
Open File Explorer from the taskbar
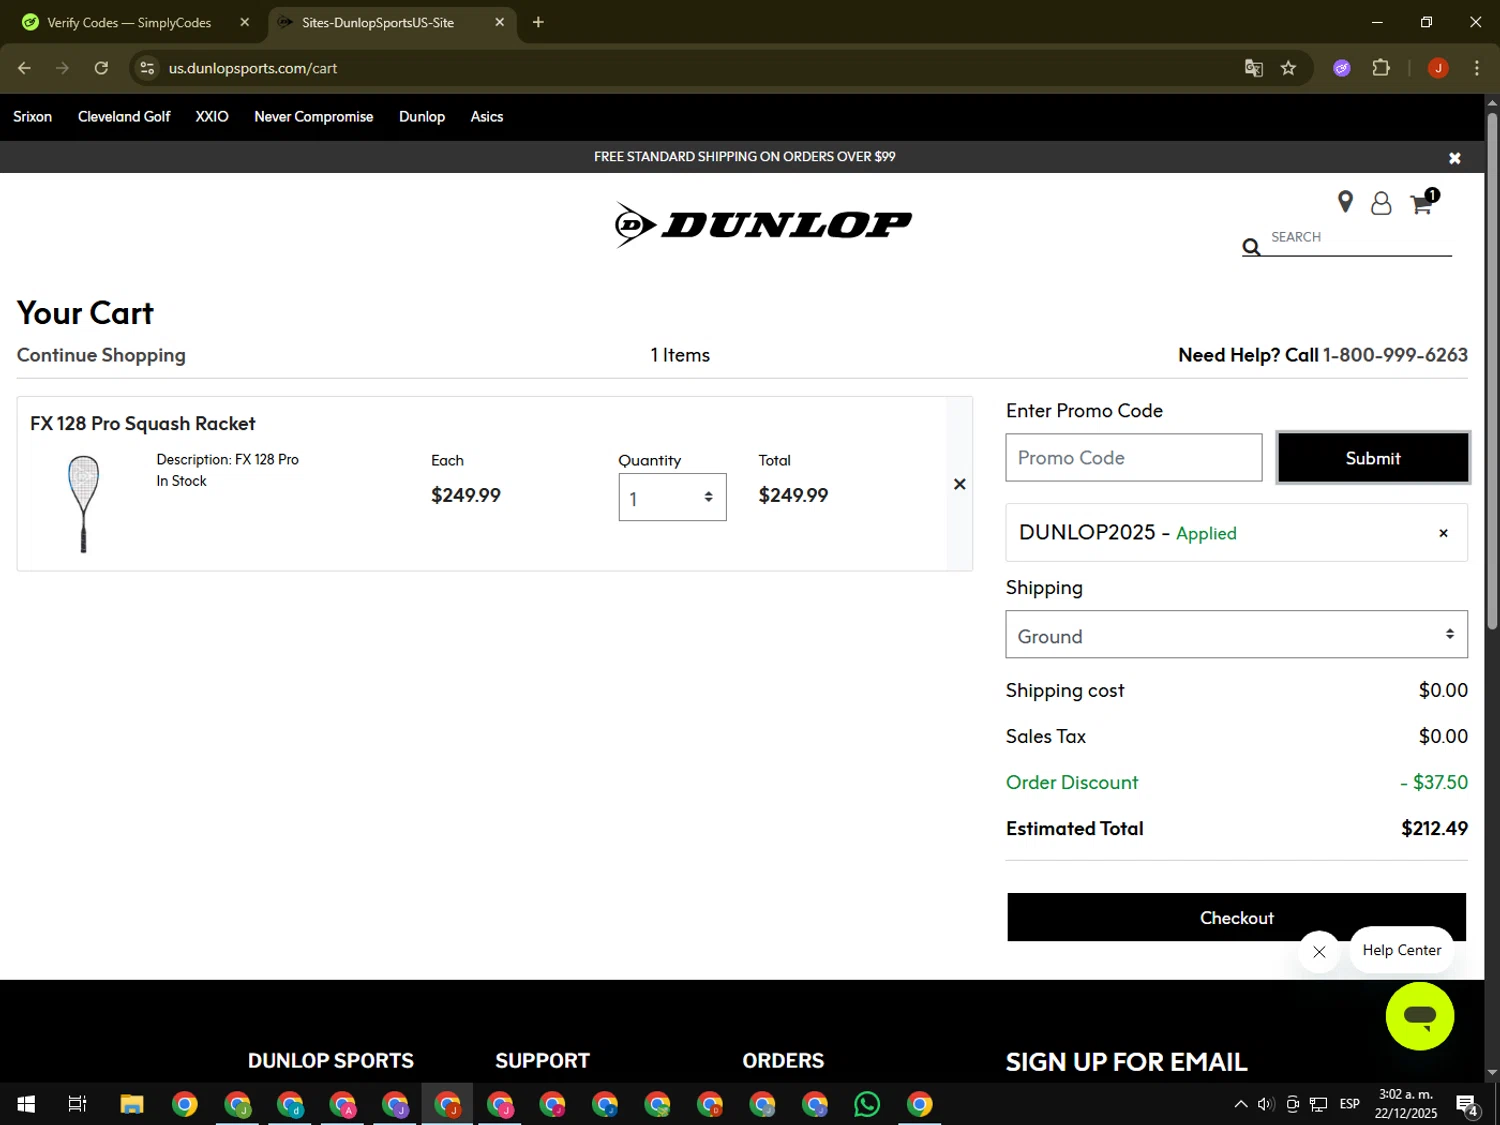(x=132, y=1104)
